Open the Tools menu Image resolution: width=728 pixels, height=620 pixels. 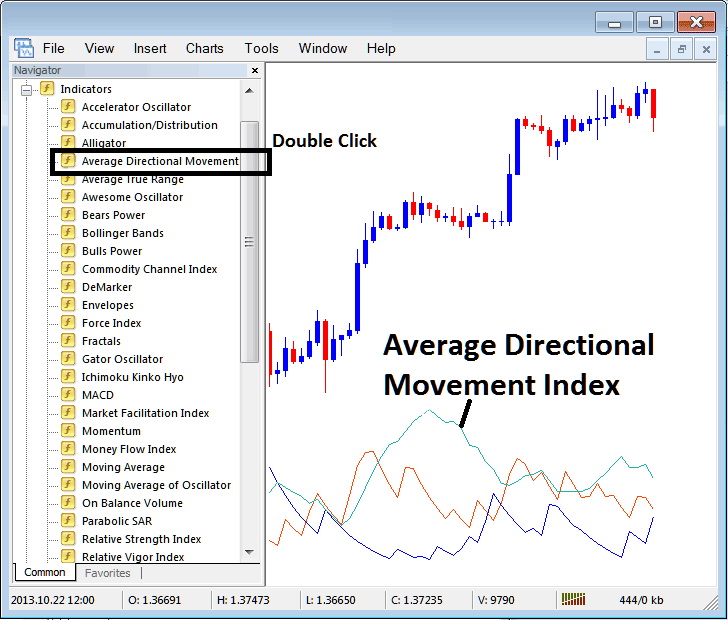(x=262, y=48)
